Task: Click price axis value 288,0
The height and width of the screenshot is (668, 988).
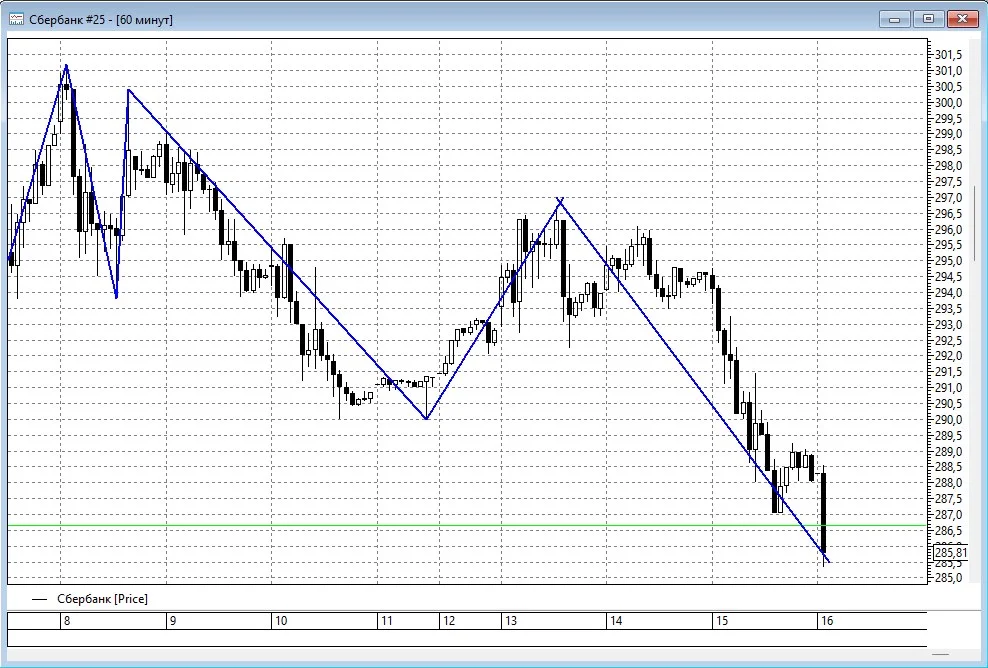Action: point(948,483)
